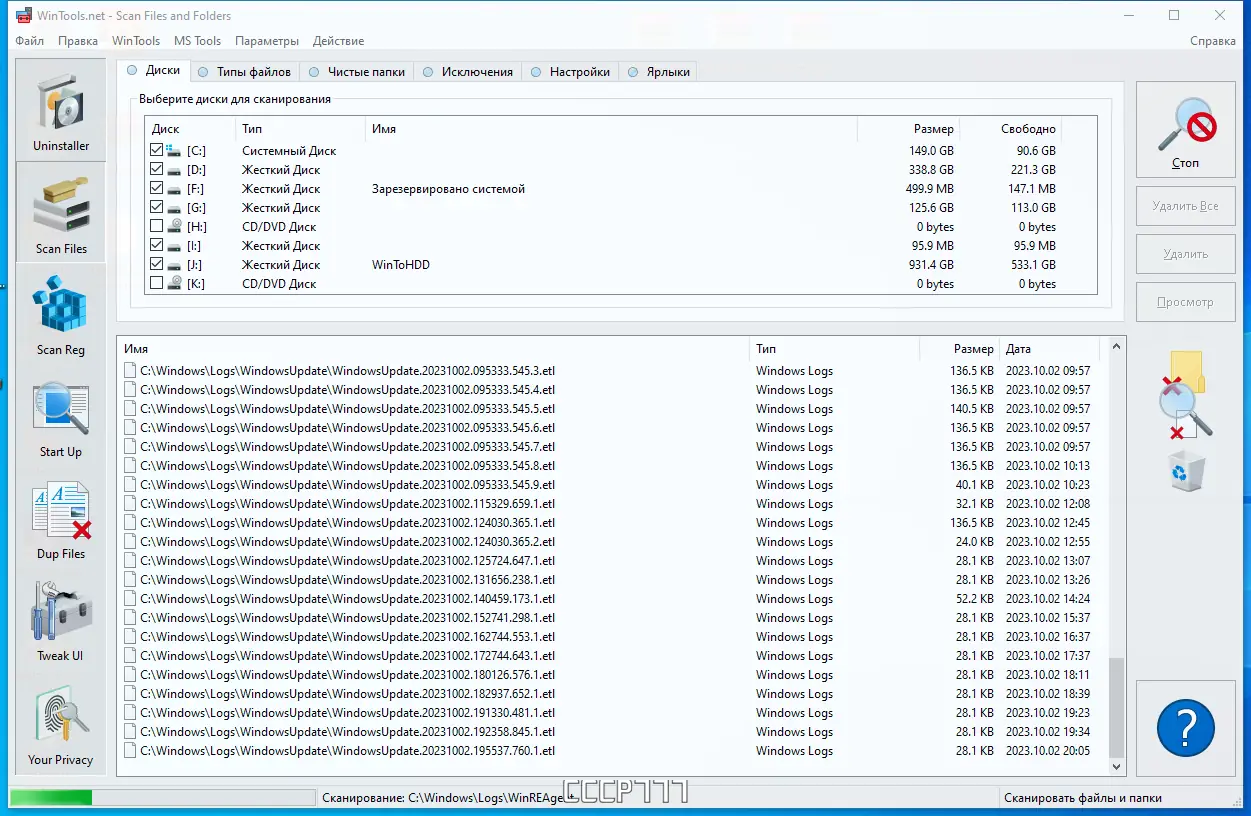Open the Dup Files tool
Image resolution: width=1251 pixels, height=816 pixels.
coord(61,518)
